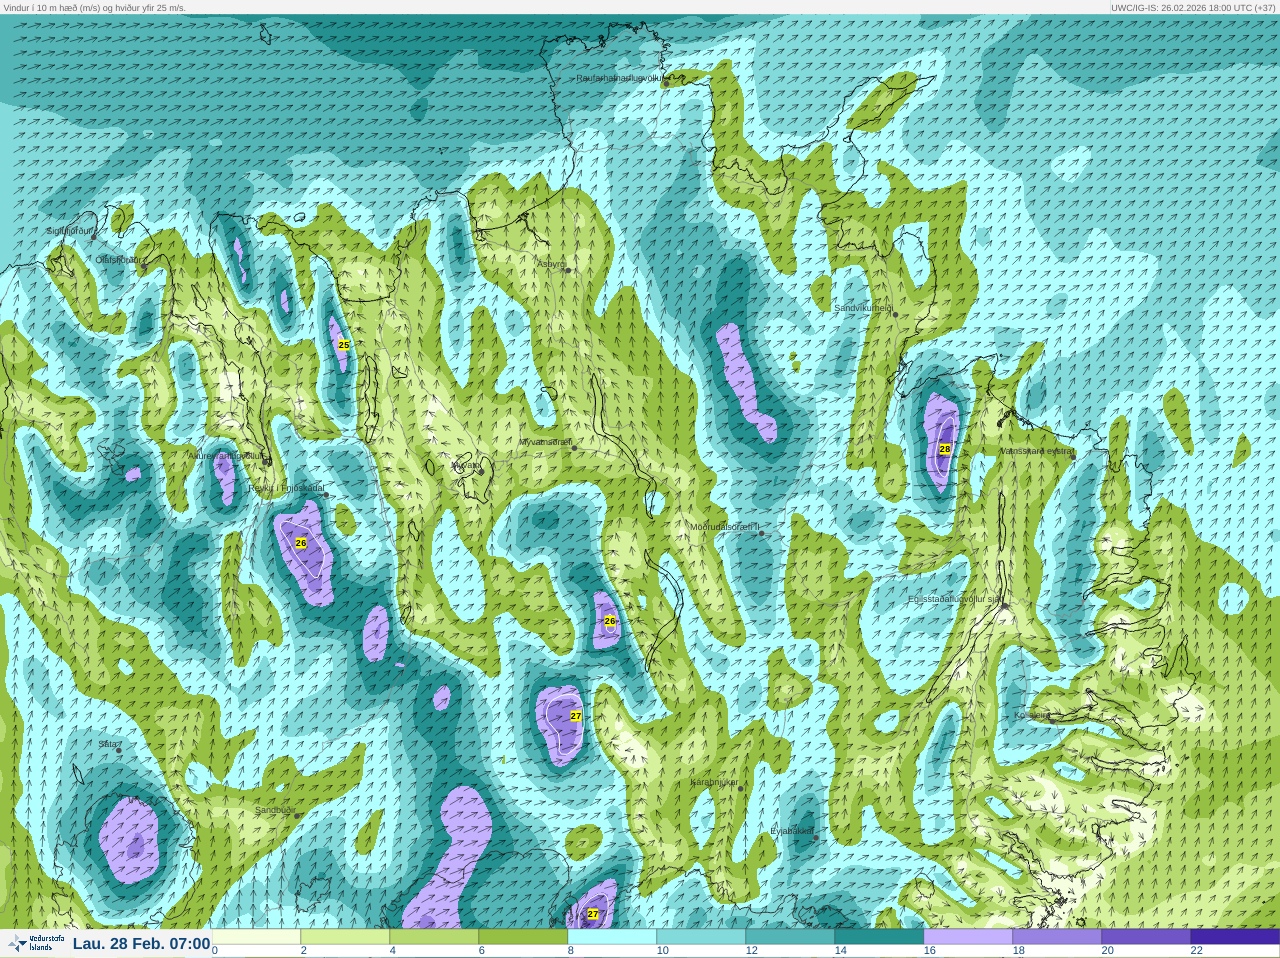Click gust label 27 at the map's bottom edge
This screenshot has width=1280, height=958.
pos(593,914)
